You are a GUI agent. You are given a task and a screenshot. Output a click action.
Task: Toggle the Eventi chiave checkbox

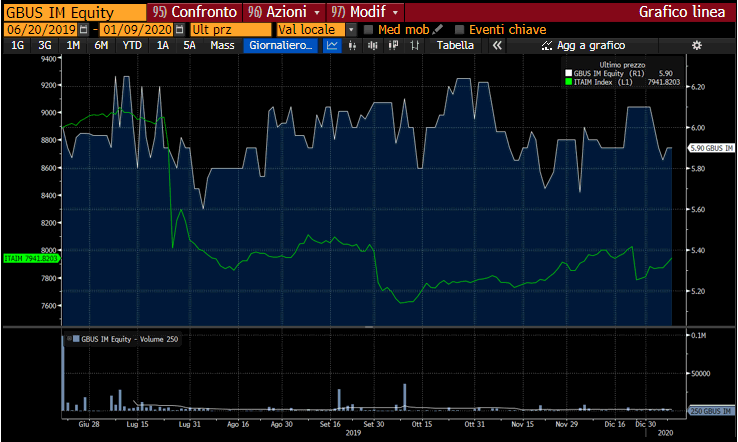tap(460, 30)
